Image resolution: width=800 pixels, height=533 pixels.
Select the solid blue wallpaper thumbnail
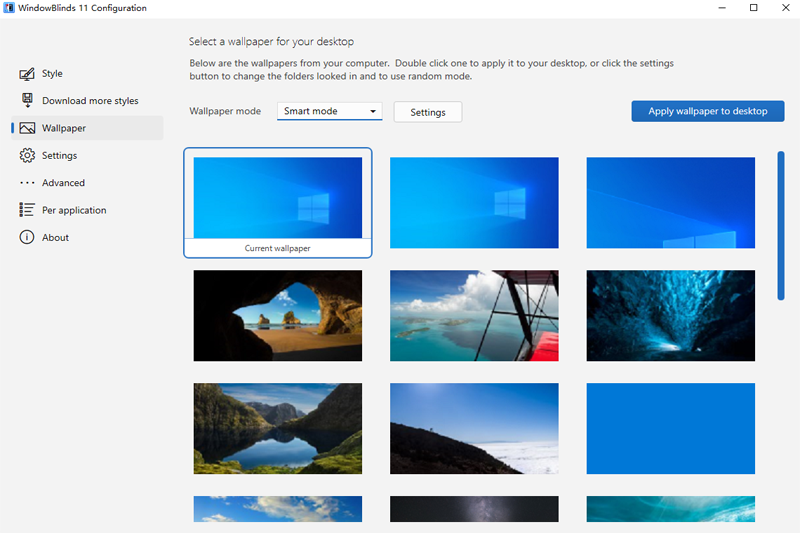tap(670, 428)
